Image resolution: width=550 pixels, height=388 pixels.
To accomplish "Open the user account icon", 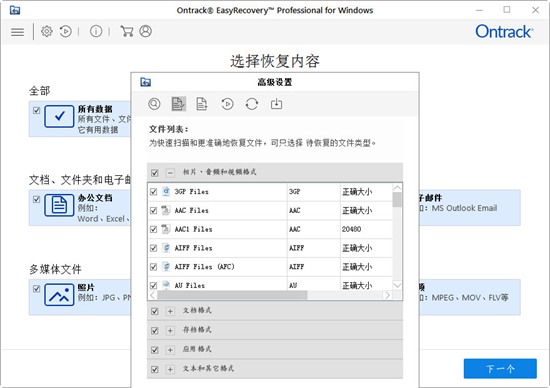I will [146, 32].
